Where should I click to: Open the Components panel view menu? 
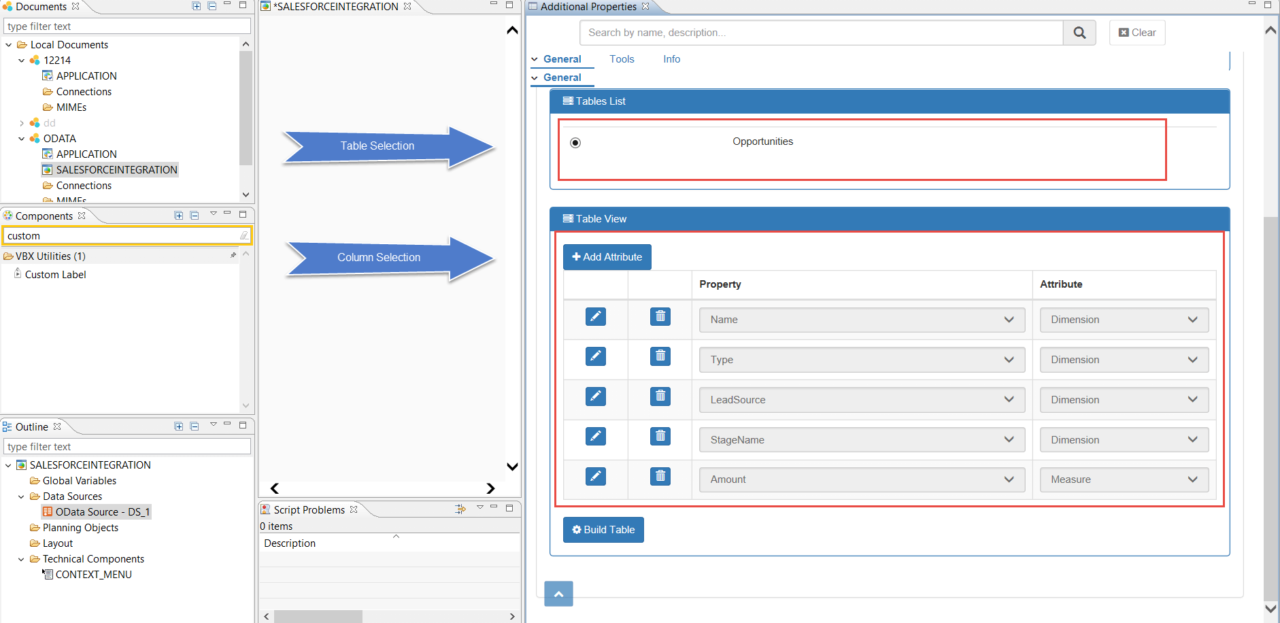coord(214,215)
